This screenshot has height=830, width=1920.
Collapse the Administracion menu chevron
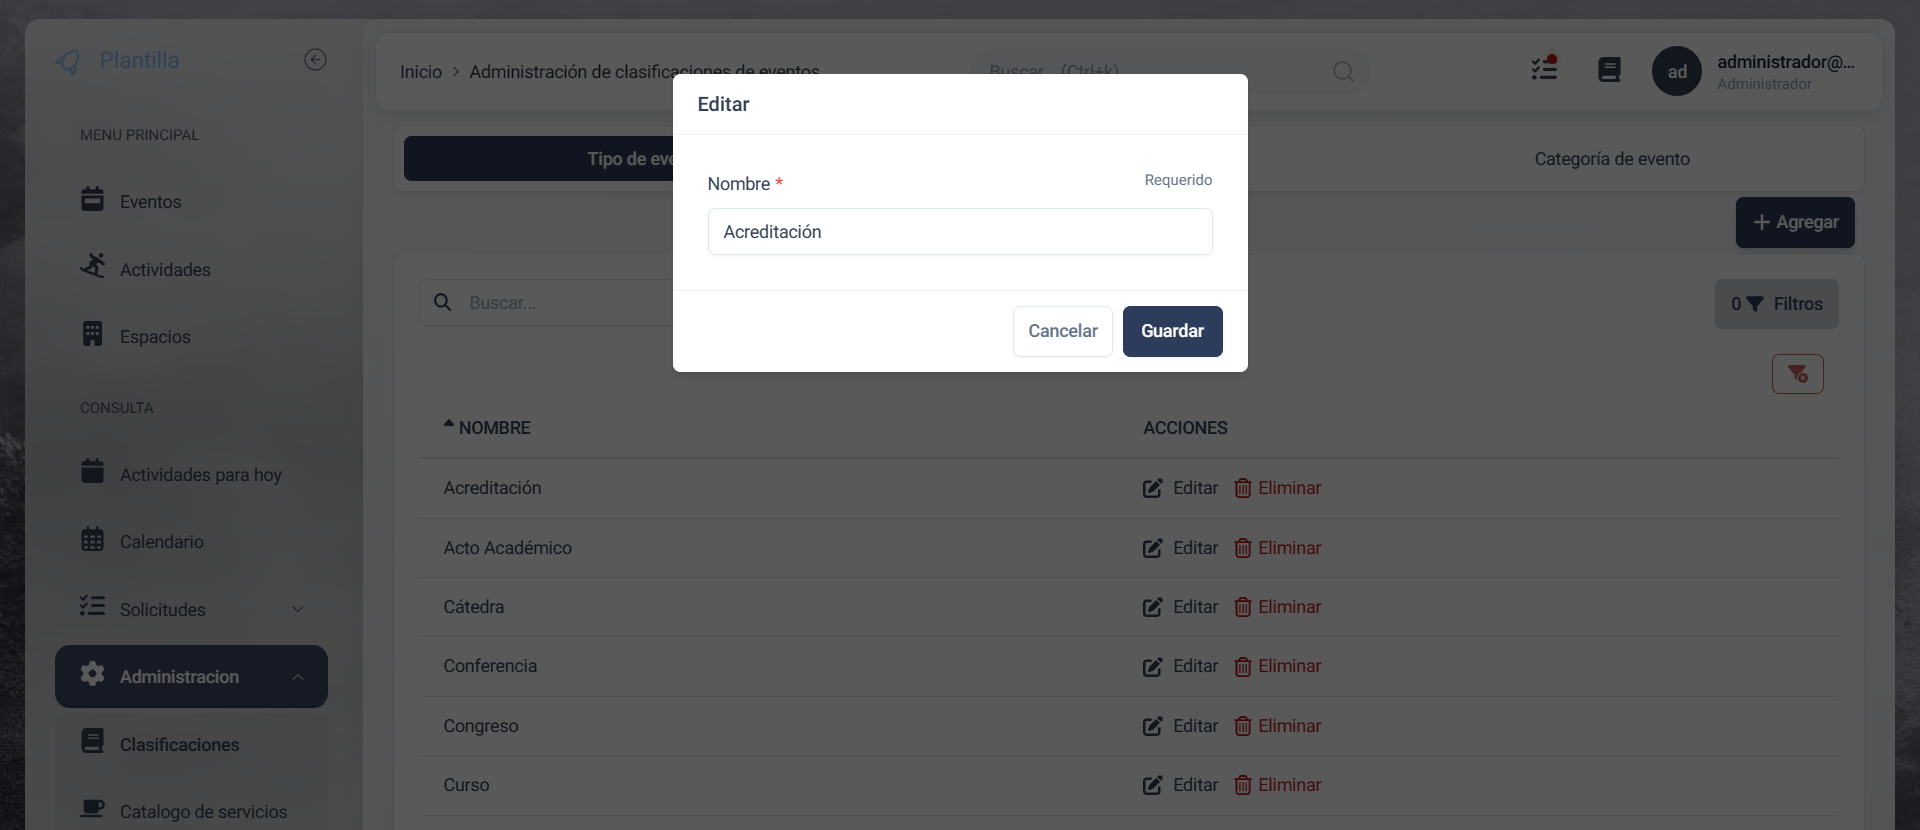pos(297,677)
